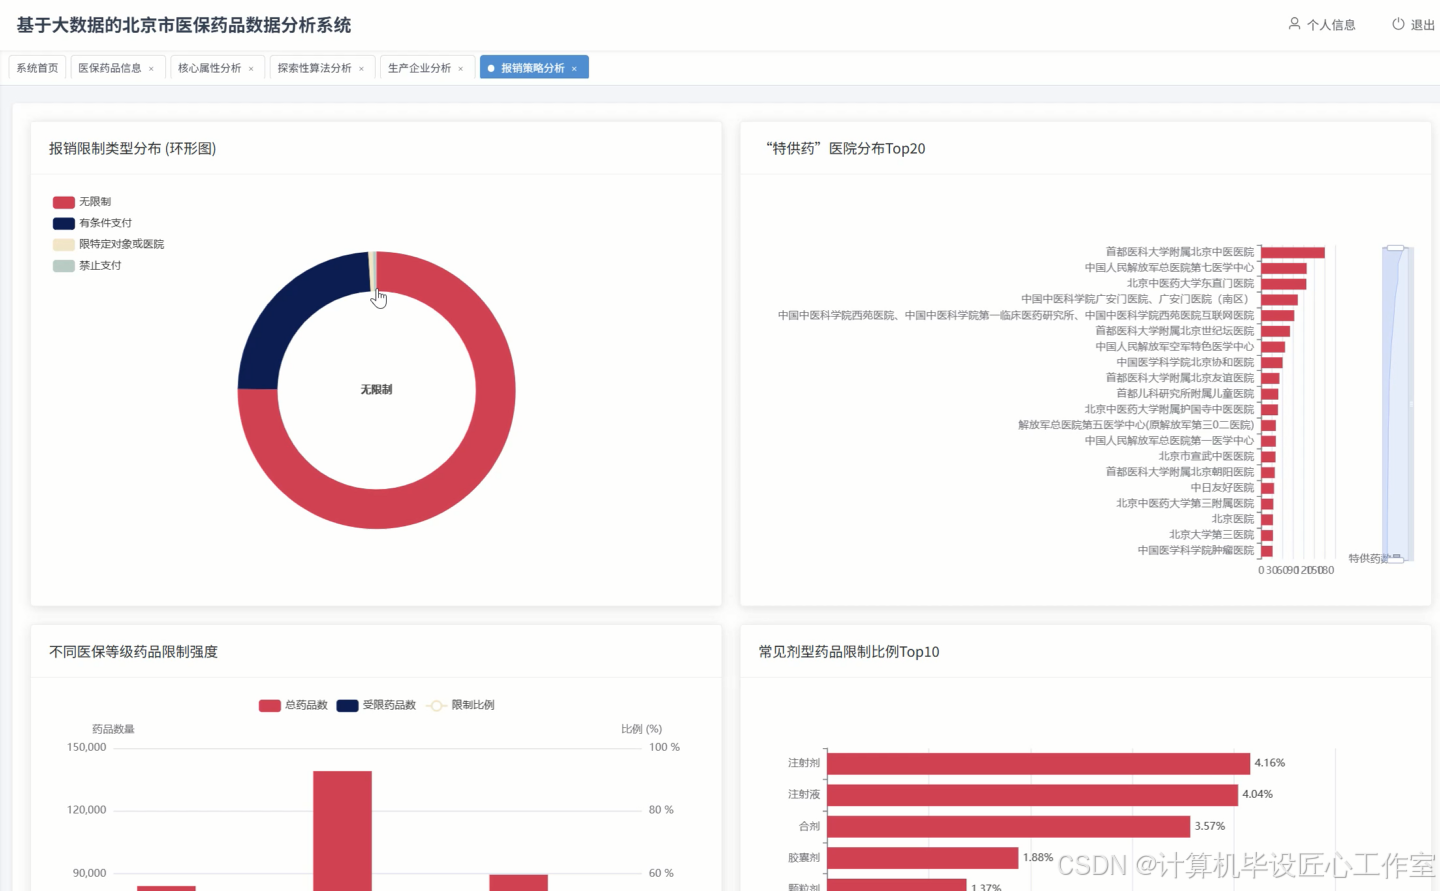Click the 药品数量 axis label
The image size is (1440, 891).
[x=113, y=729]
